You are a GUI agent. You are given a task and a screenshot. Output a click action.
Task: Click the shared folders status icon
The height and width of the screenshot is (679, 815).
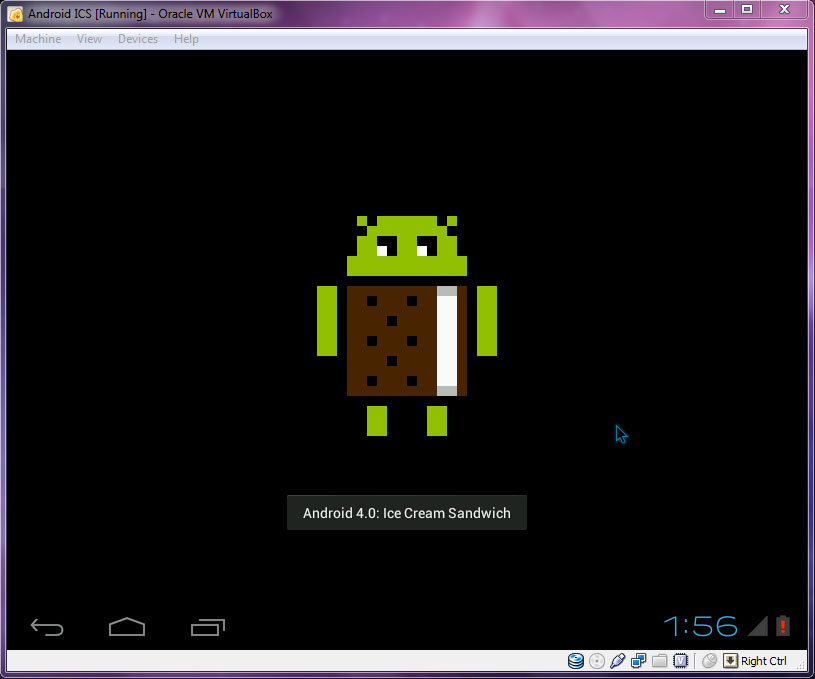click(659, 661)
